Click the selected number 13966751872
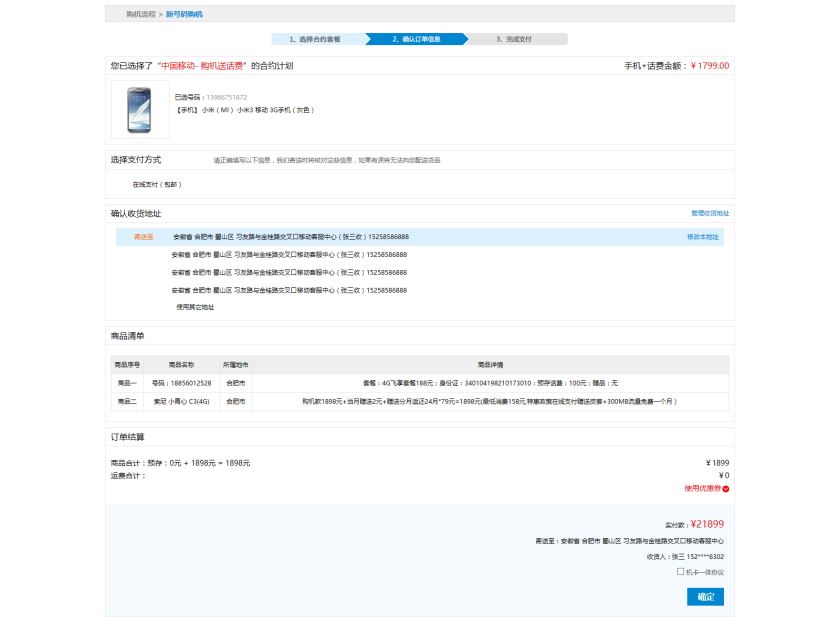Screen dimensions: 840x624 227,97
